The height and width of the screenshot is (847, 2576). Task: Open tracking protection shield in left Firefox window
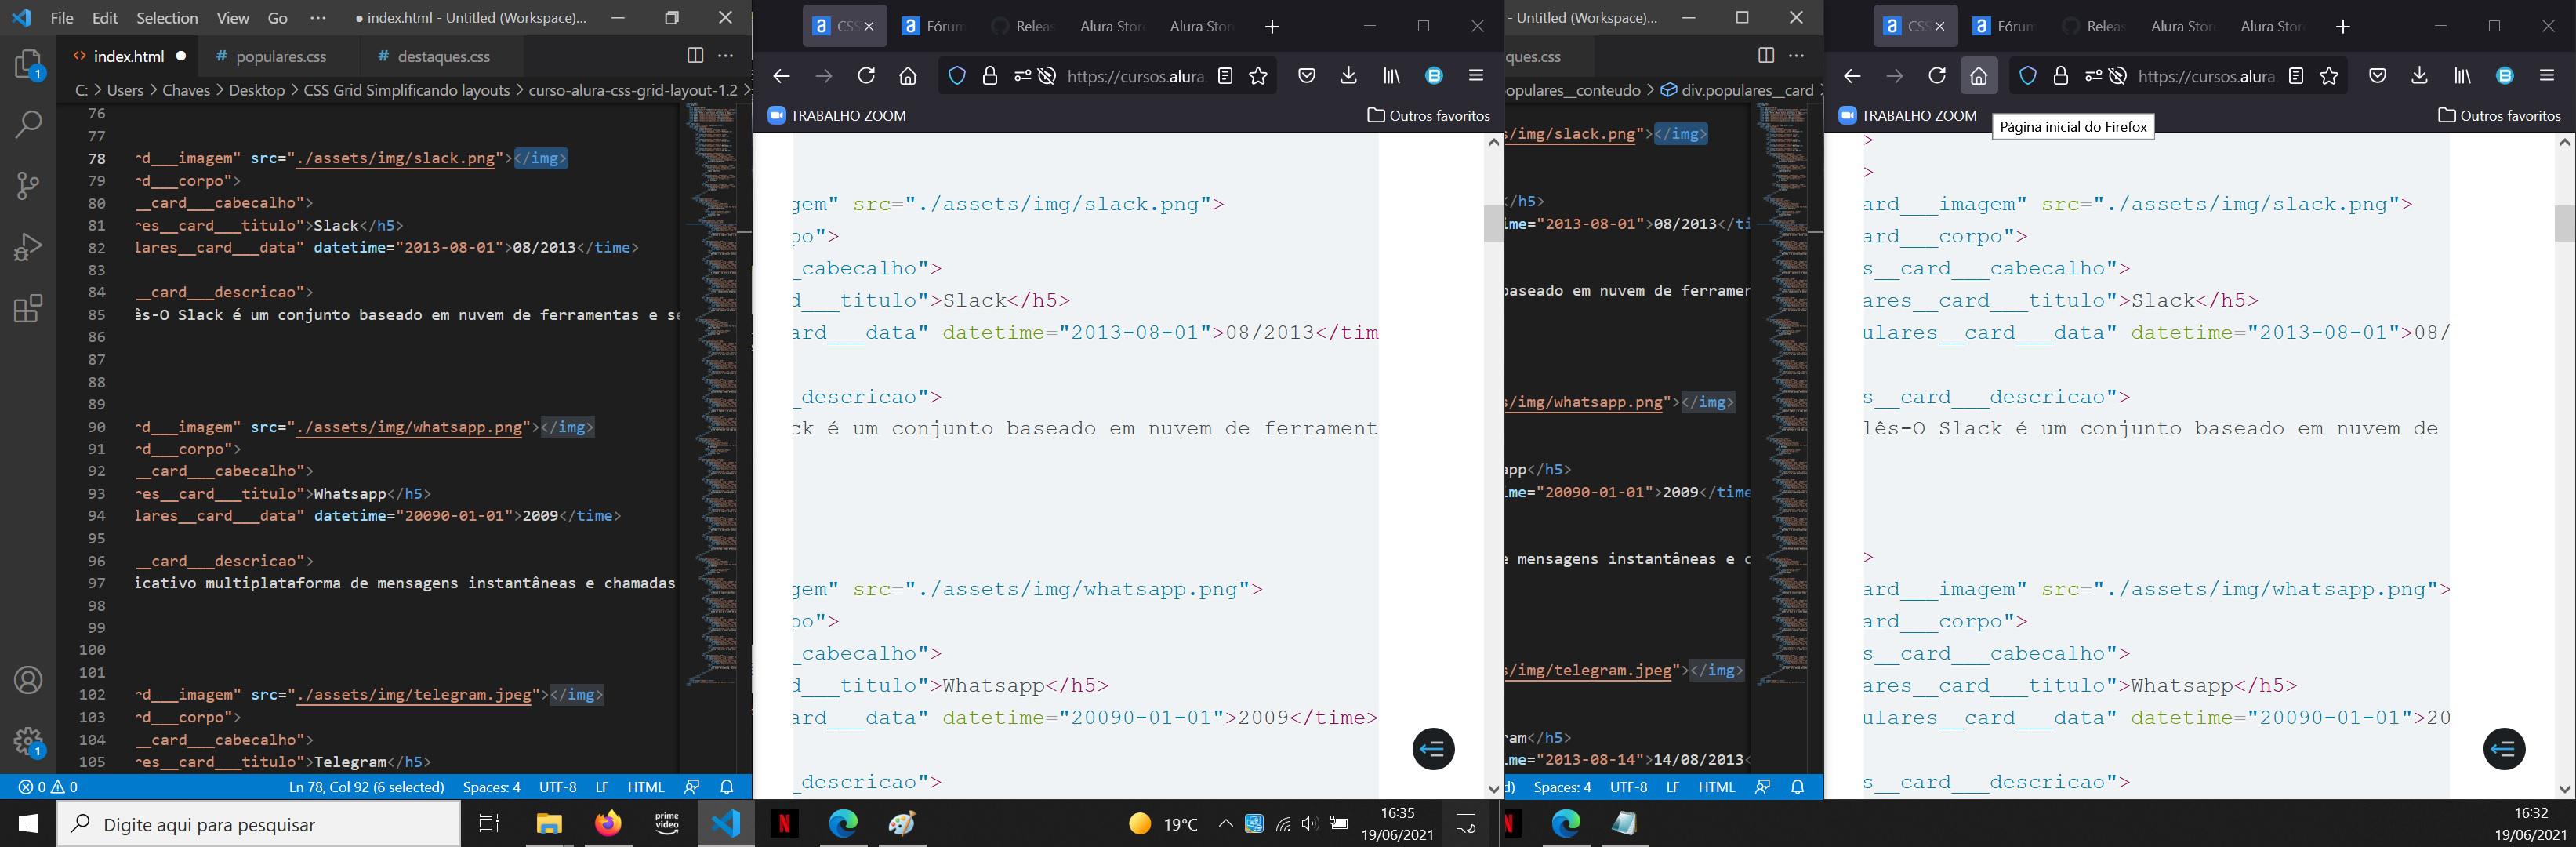pos(957,76)
